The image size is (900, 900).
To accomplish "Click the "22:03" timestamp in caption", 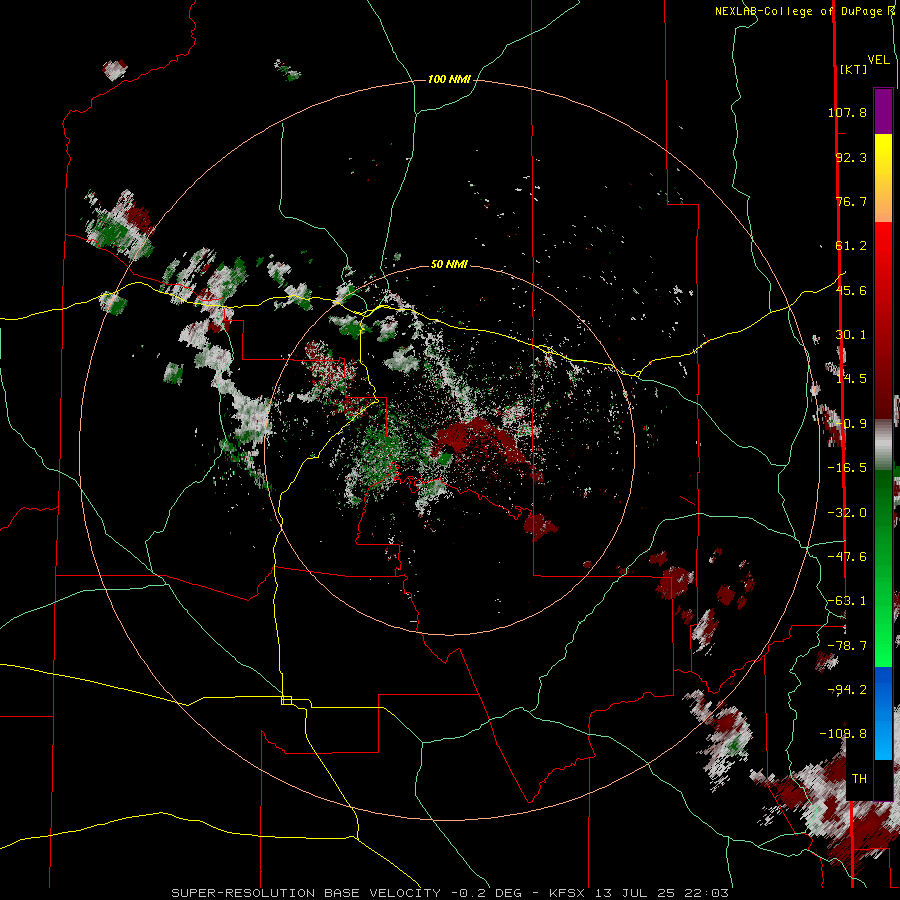I will point(709,893).
